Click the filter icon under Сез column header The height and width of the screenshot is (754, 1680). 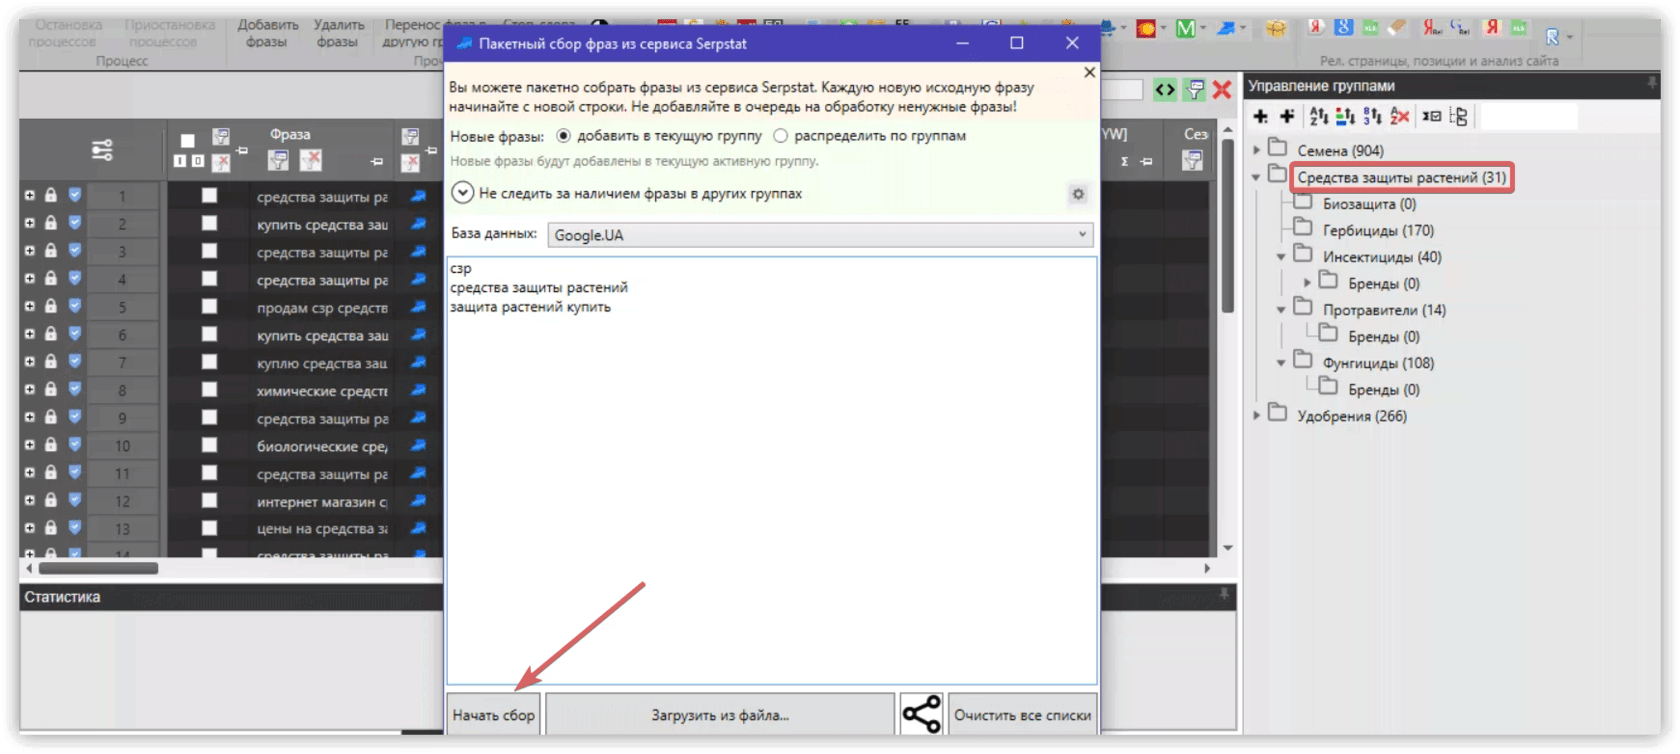(x=1192, y=160)
